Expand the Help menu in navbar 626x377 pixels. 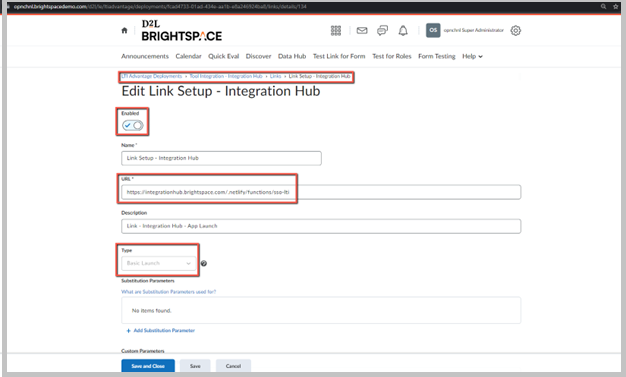pyautogui.click(x=472, y=56)
